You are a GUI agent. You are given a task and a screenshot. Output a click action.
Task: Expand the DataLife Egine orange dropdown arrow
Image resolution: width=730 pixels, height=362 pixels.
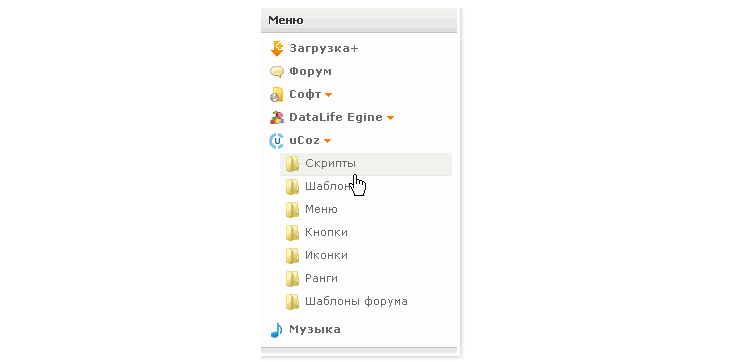[x=390, y=118]
